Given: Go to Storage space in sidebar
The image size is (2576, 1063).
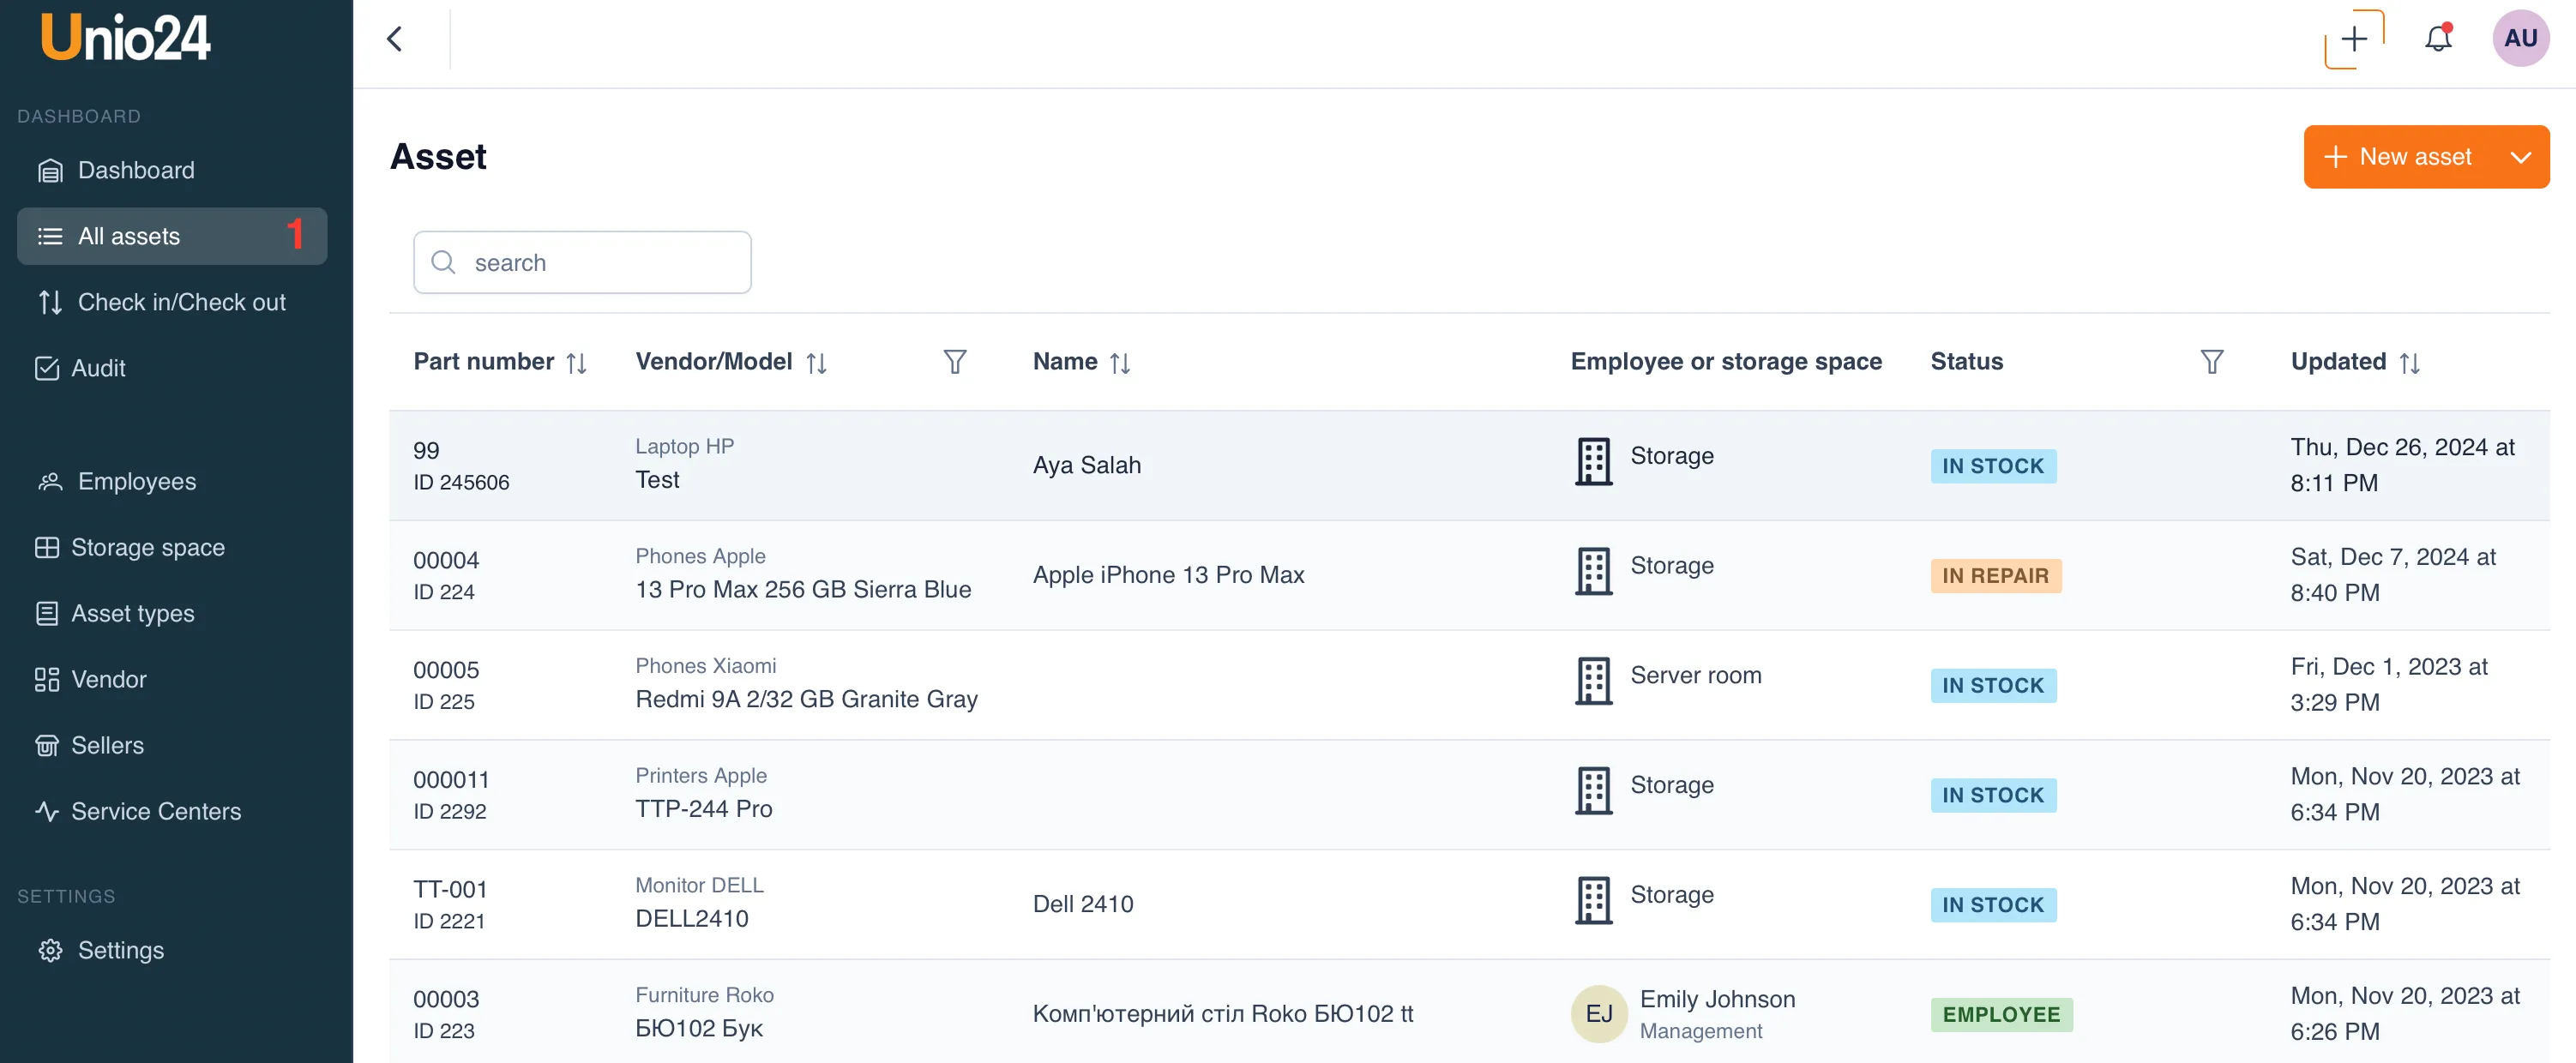Looking at the screenshot, I should [147, 547].
